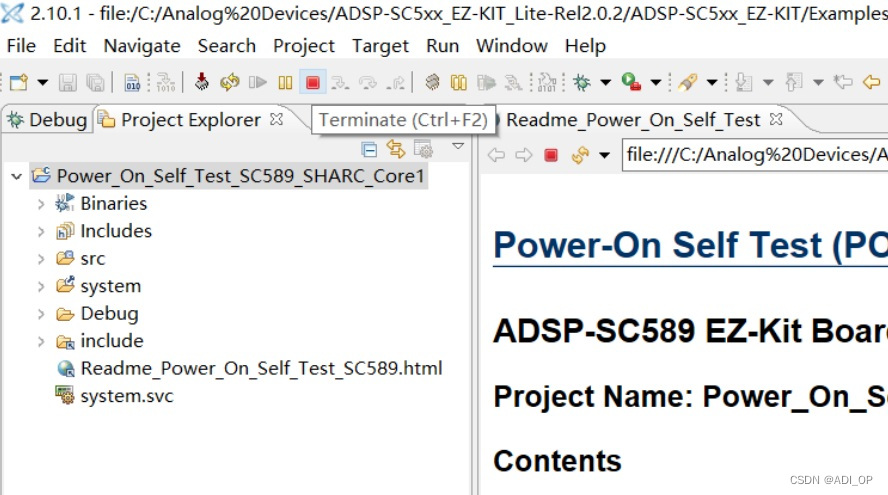The image size is (888, 495).
Task: Open the Next Annotation dropdown arrow
Action: coord(768,83)
